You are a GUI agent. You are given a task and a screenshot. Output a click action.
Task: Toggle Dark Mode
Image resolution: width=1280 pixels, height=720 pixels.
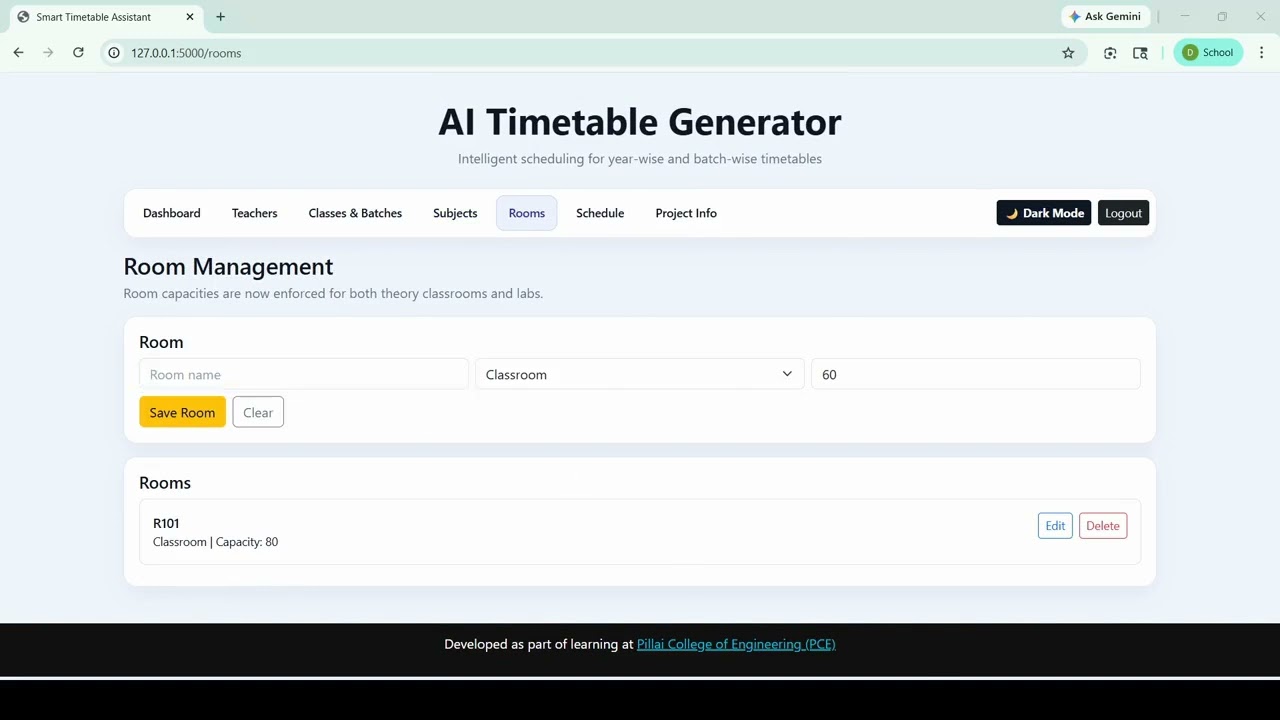pyautogui.click(x=1044, y=213)
